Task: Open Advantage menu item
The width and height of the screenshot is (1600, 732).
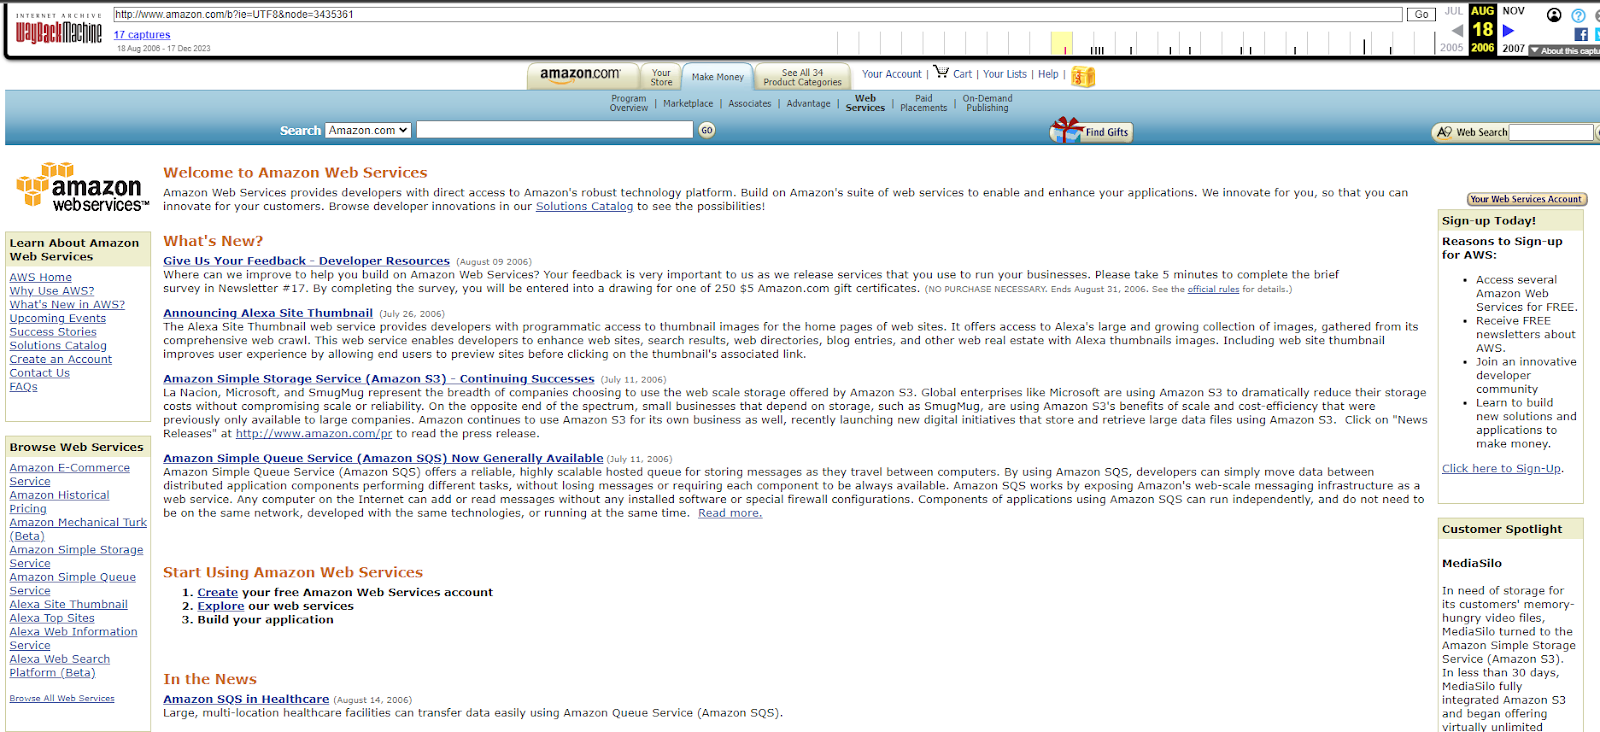Action: [808, 104]
